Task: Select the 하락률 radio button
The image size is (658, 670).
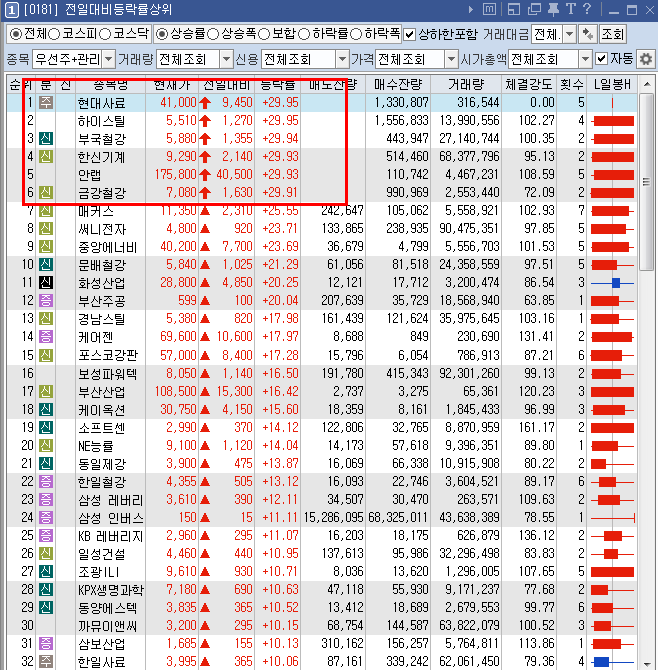Action: (x=304, y=34)
